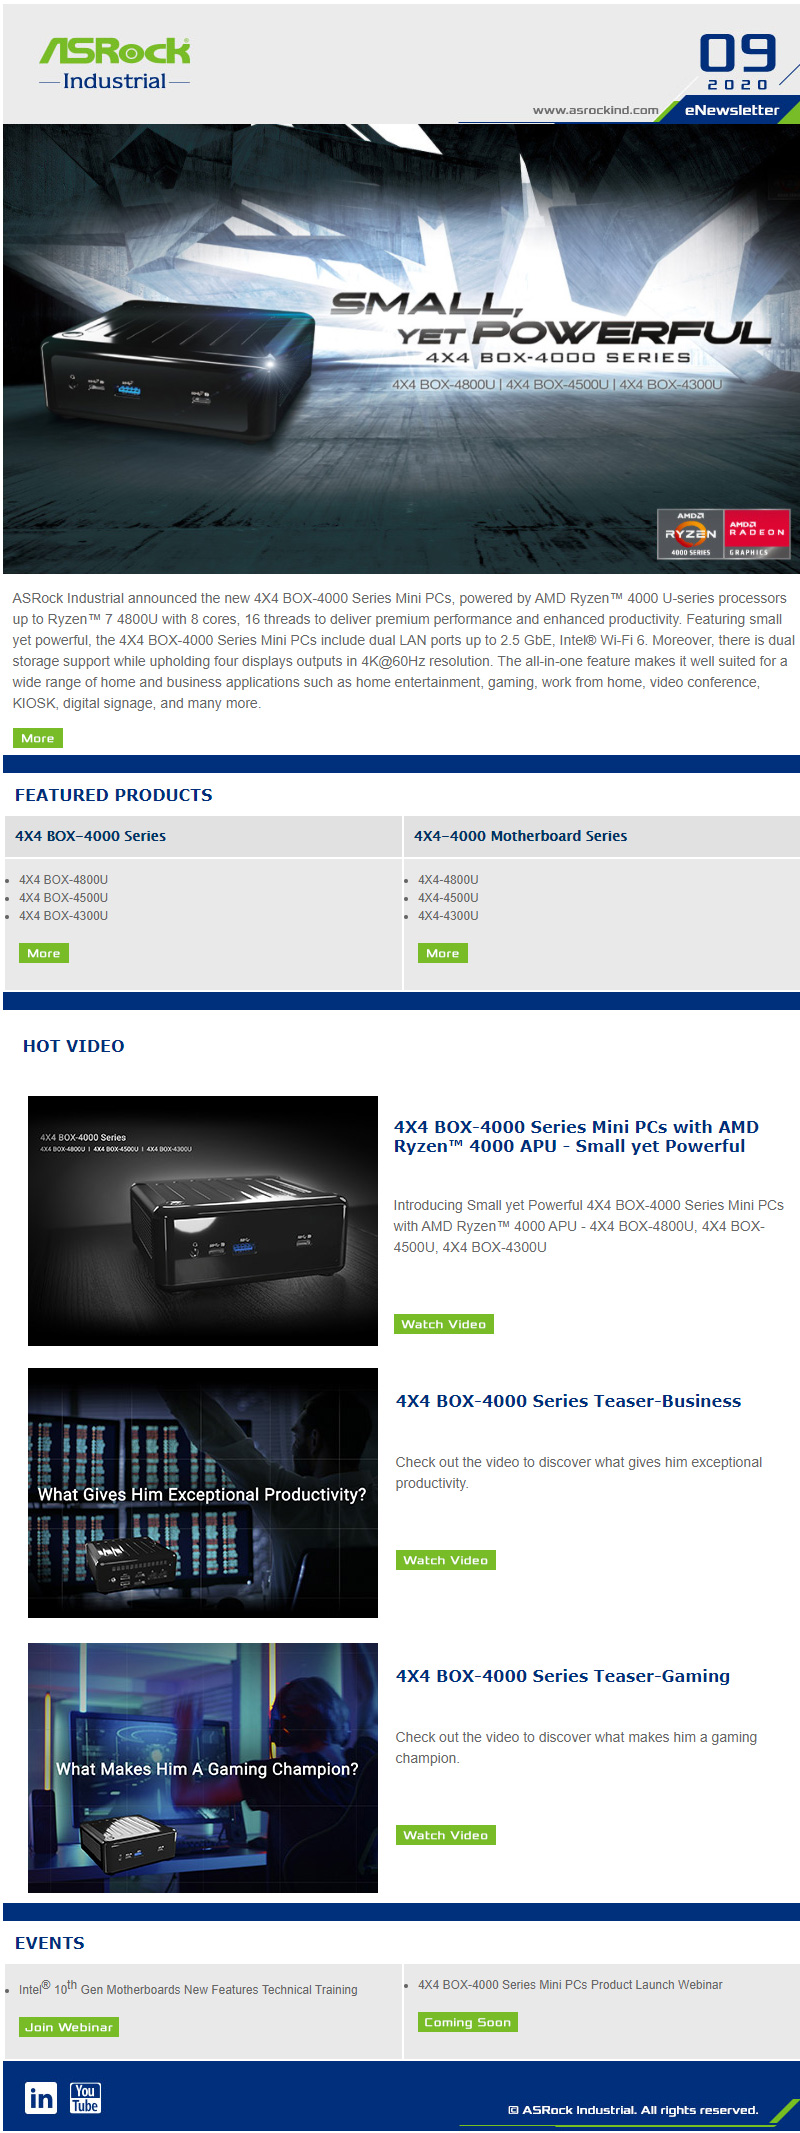The image size is (800, 2133).
Task: Open the LinkedIn icon in footer
Action: [x=41, y=2097]
